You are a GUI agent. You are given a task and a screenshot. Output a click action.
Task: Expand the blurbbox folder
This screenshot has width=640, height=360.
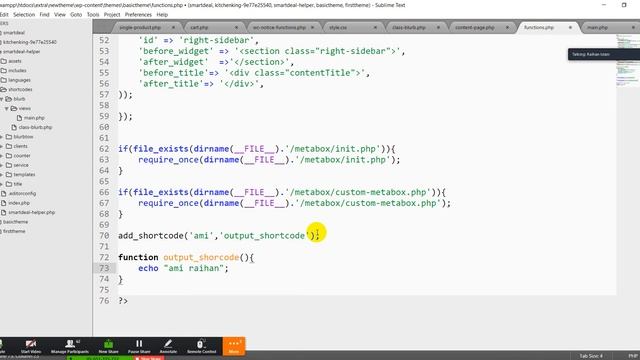tap(2, 137)
